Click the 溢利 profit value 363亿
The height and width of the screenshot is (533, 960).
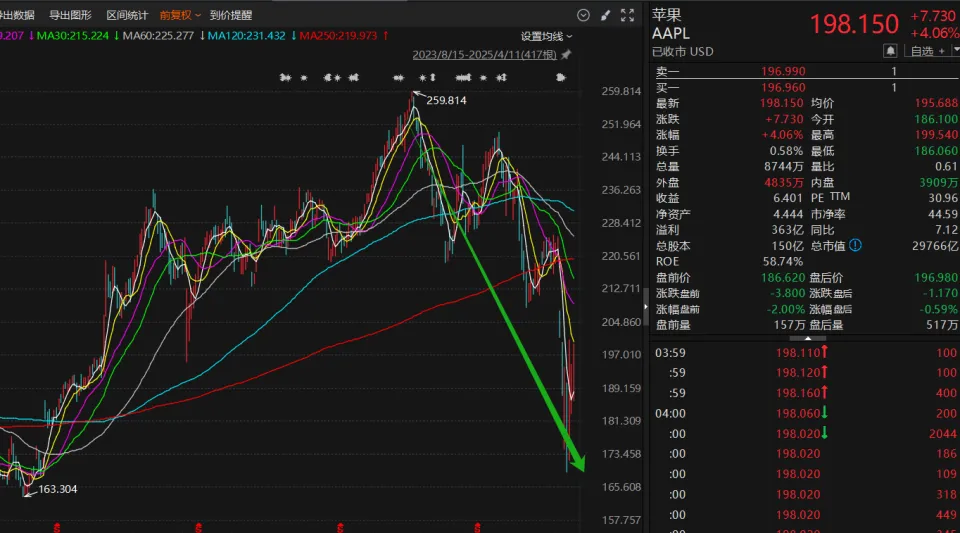[x=787, y=230]
